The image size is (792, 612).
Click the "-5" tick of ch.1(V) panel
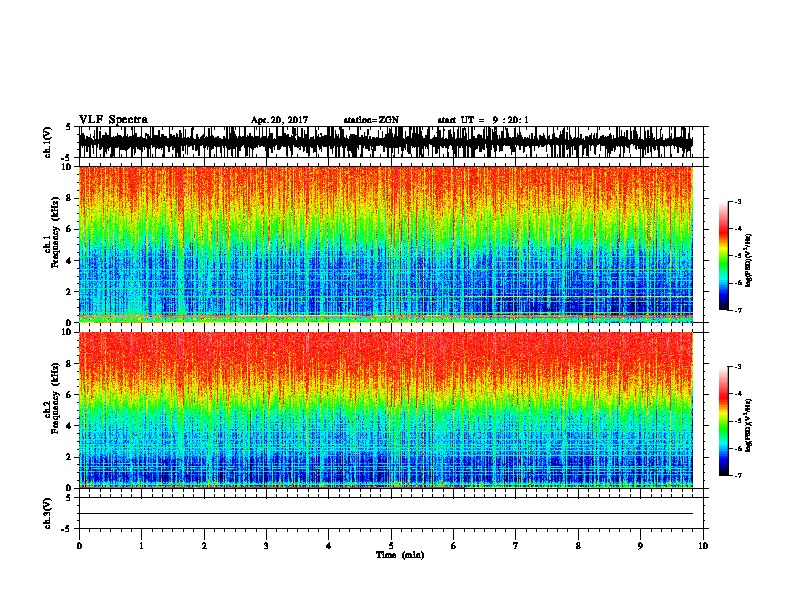(67, 158)
